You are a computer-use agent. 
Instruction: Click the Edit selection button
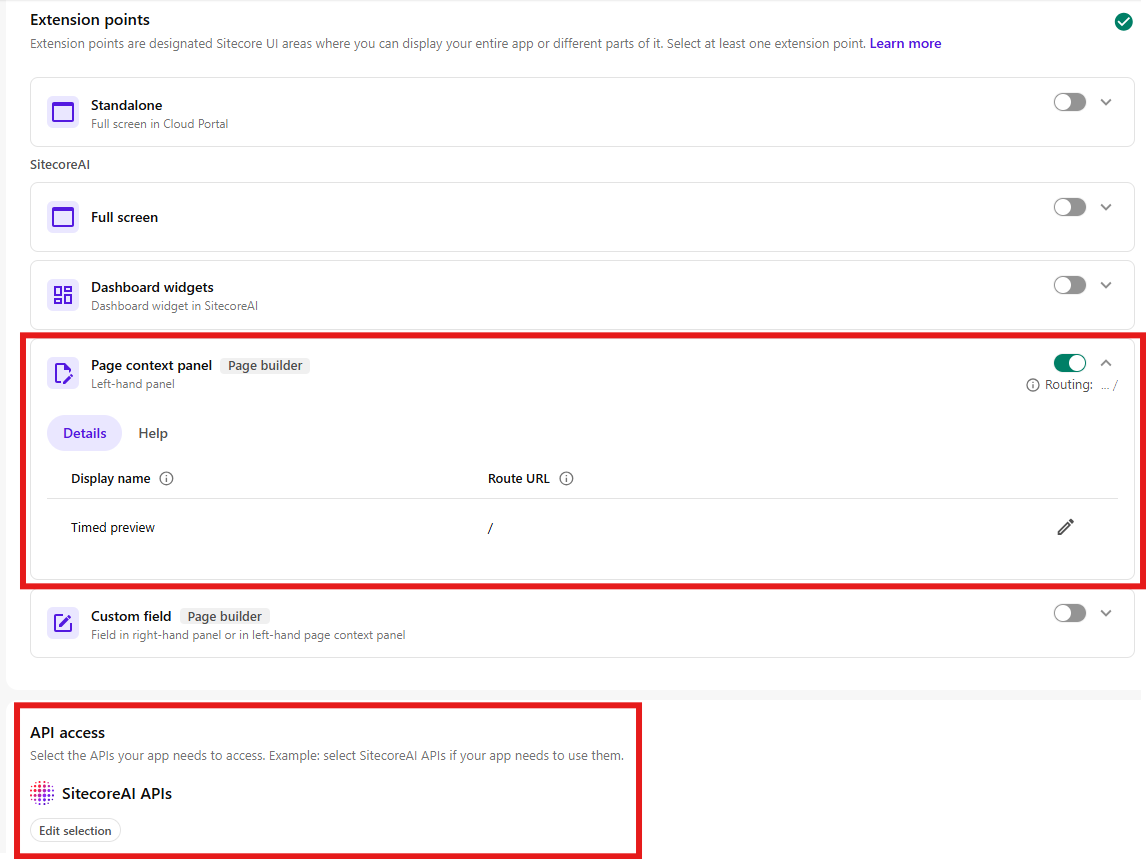point(75,830)
